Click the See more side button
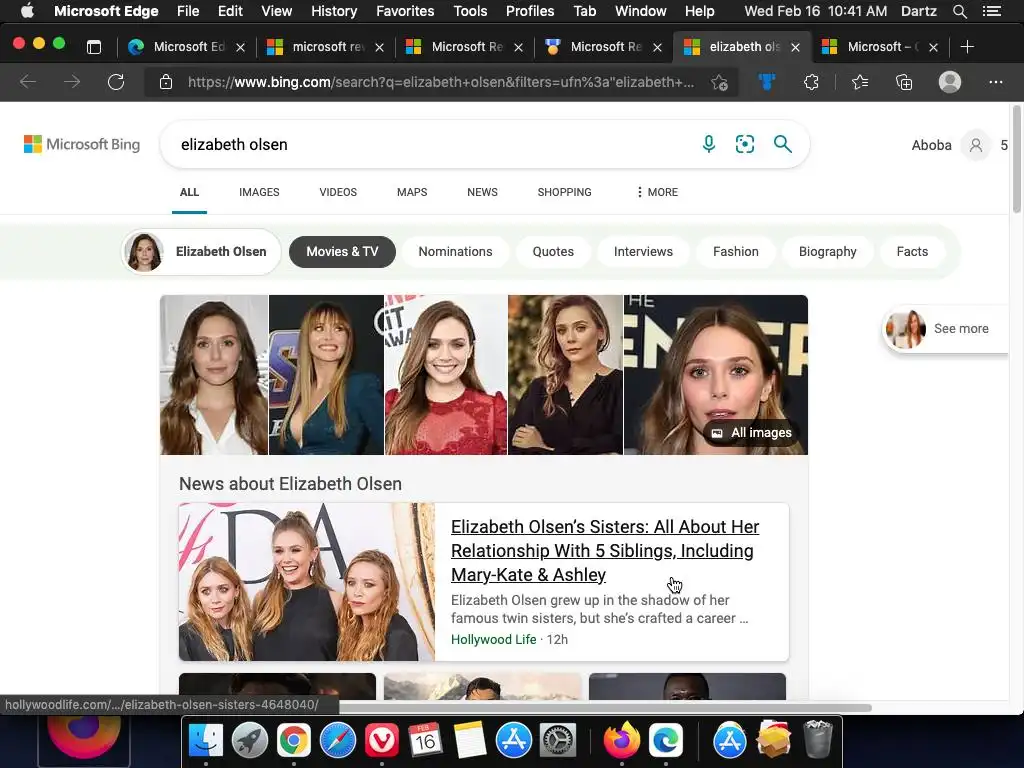The width and height of the screenshot is (1024, 768). pyautogui.click(x=945, y=328)
